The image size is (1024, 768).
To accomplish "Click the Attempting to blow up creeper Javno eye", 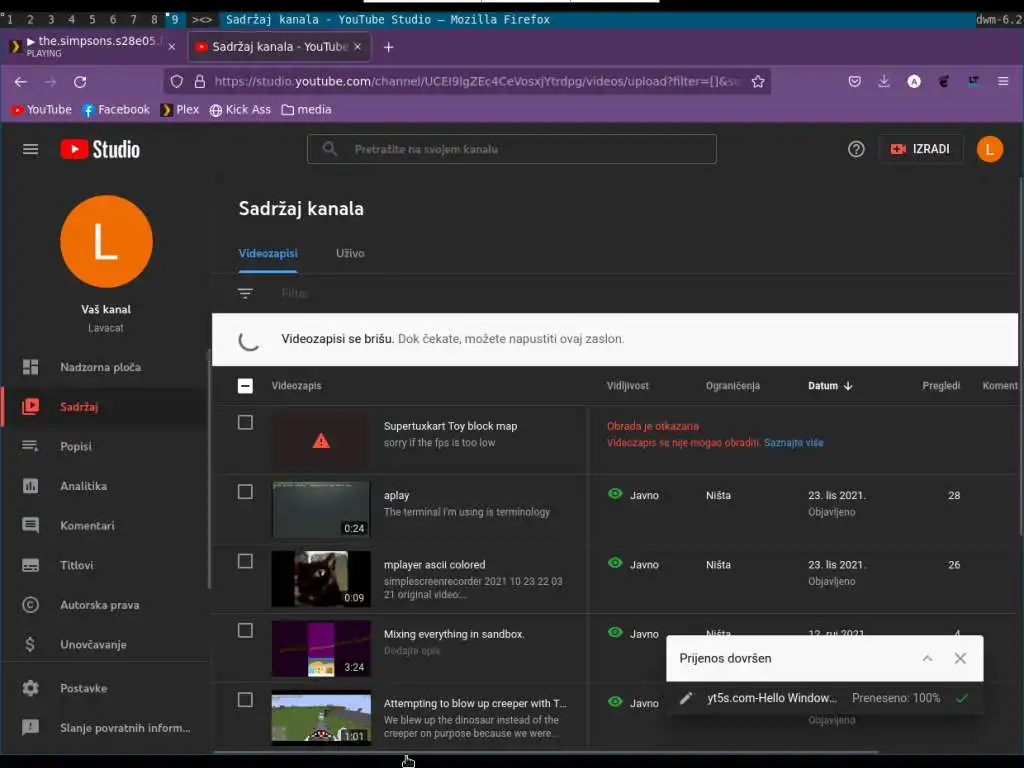I will [615, 701].
